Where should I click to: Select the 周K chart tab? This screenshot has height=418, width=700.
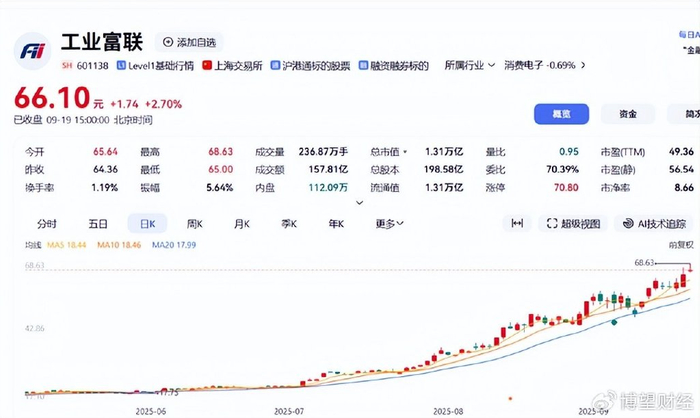click(x=195, y=224)
